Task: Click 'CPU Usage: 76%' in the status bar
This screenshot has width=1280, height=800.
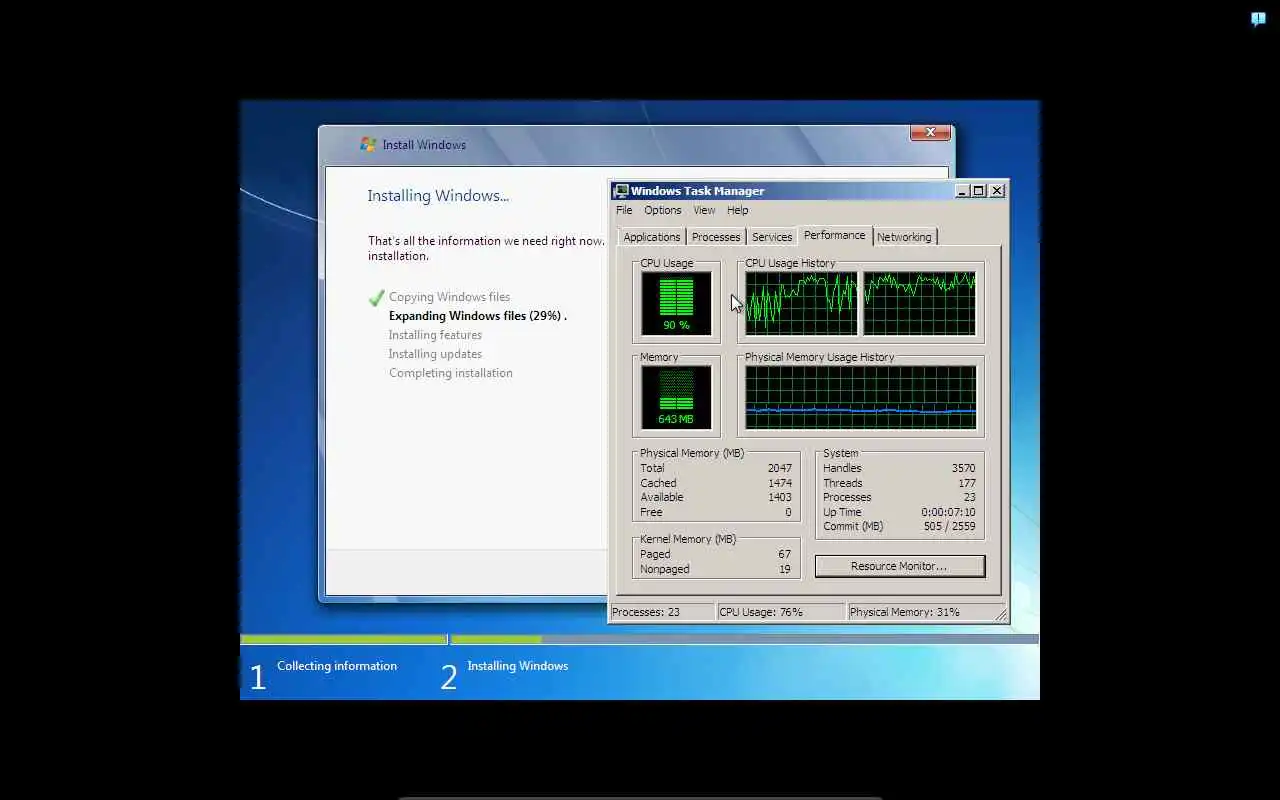Action: tap(761, 612)
